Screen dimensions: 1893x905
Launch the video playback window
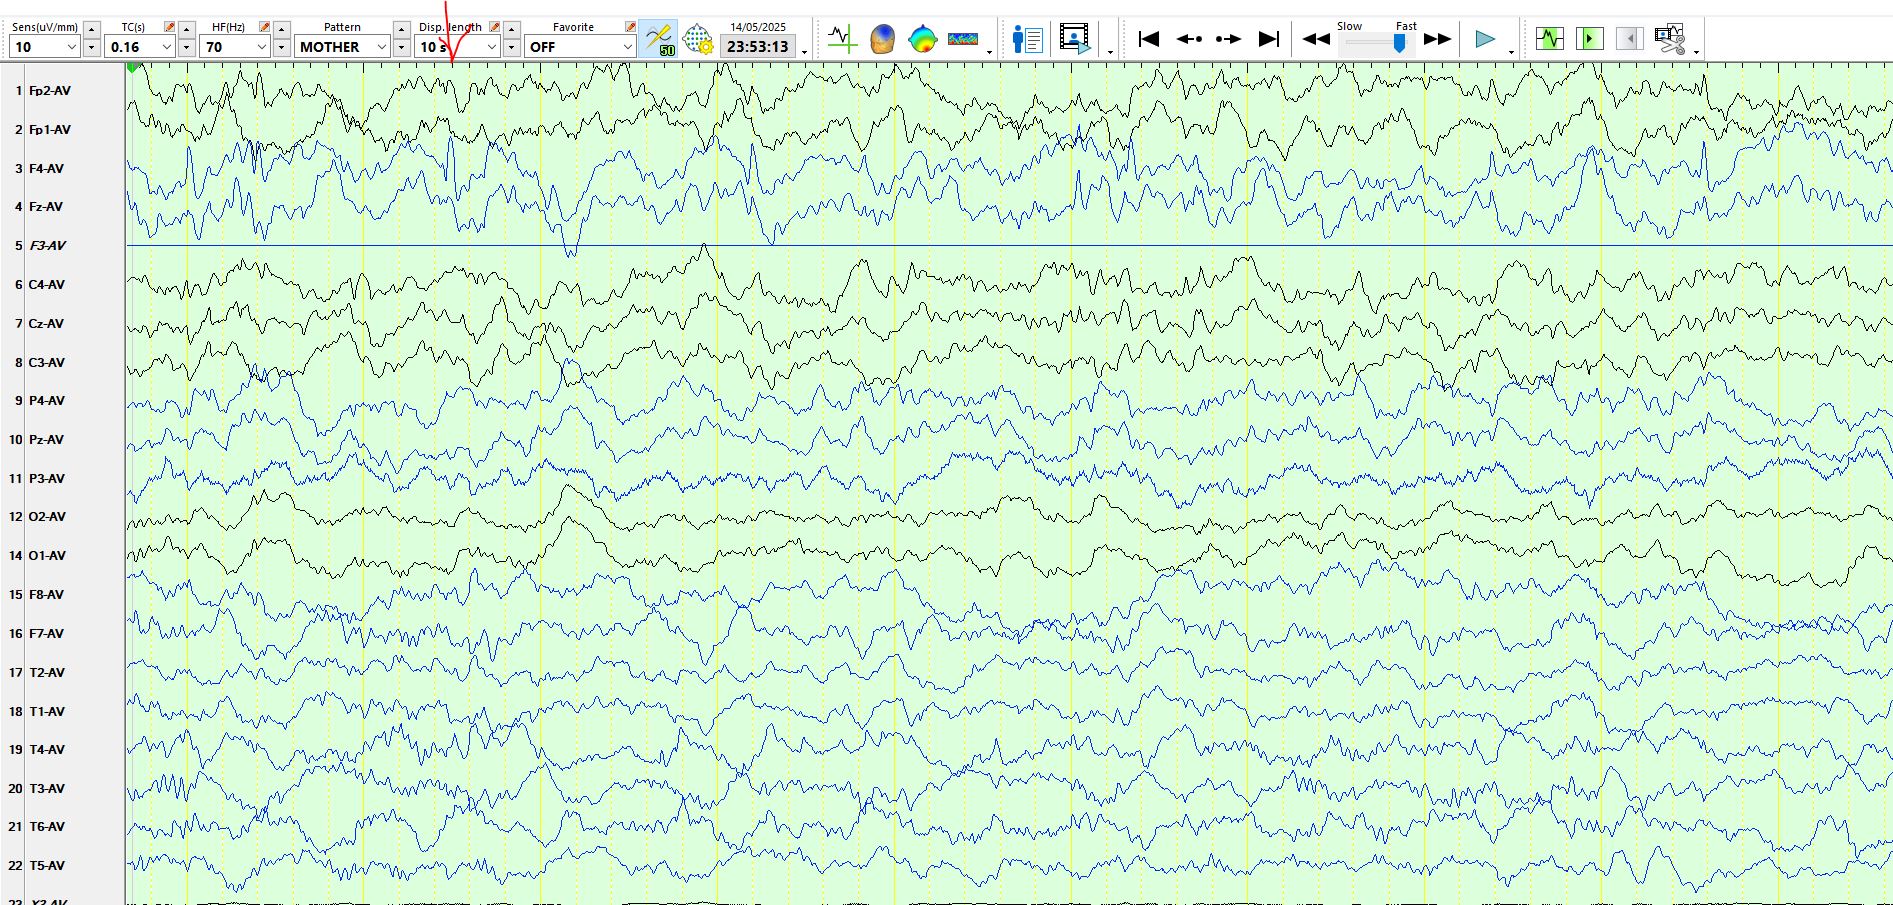[1075, 39]
